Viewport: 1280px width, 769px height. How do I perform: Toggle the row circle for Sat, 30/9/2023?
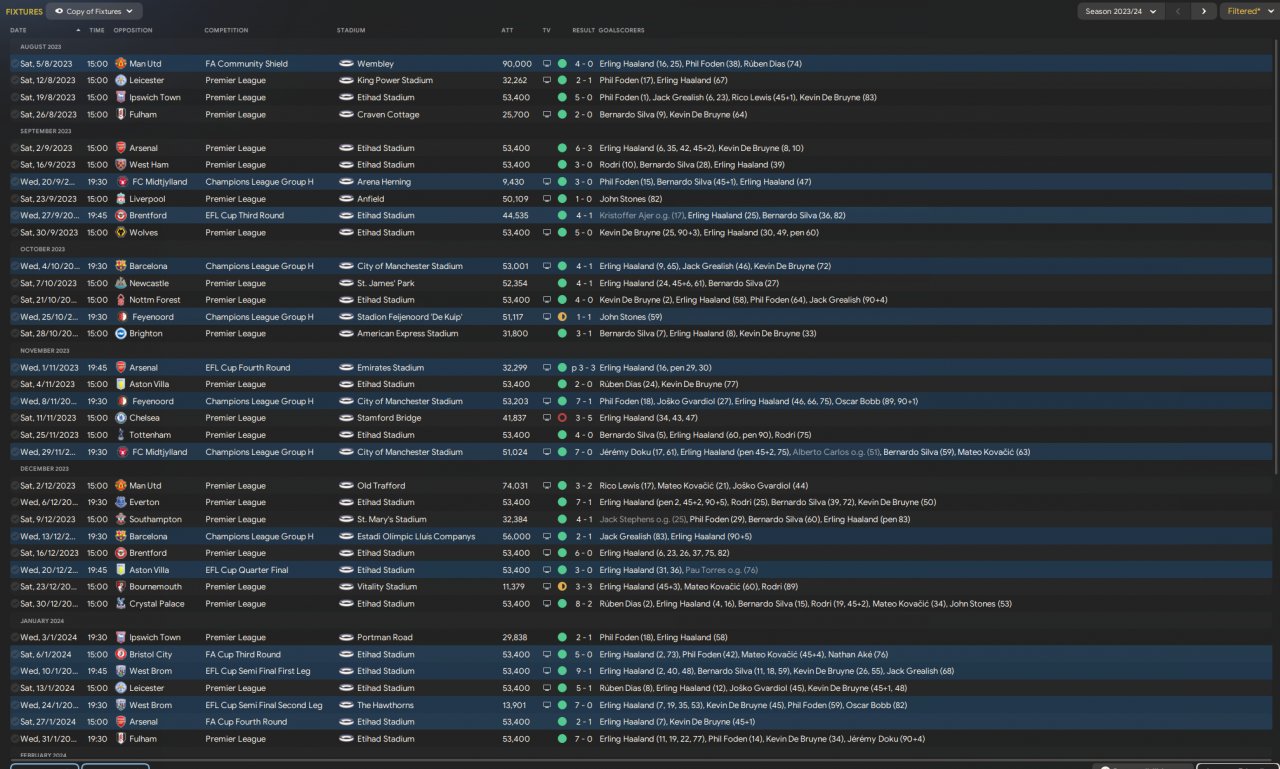tap(15, 233)
